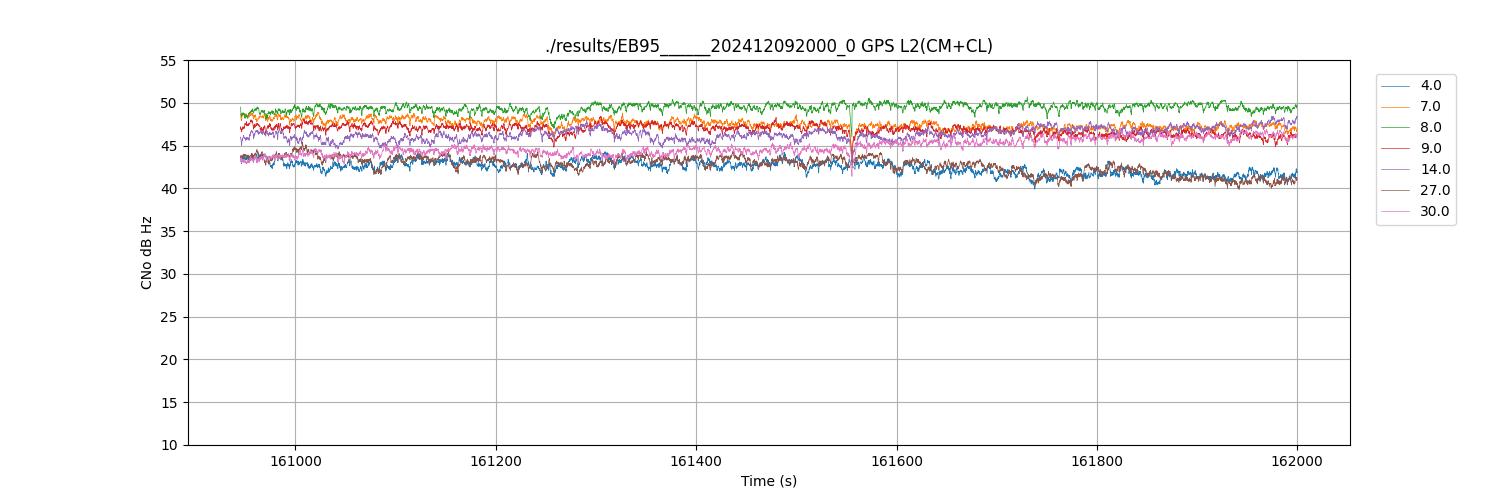Click the 161600 x-axis tick label
Viewport: 1500px width, 500px height.
897,462
